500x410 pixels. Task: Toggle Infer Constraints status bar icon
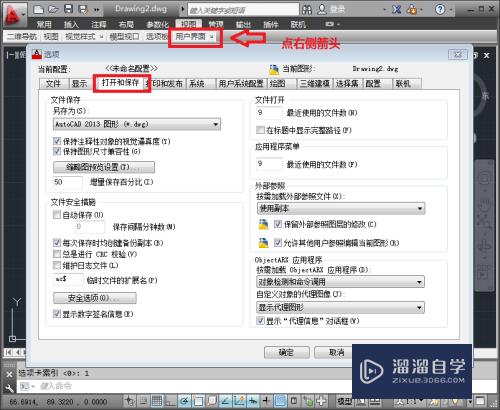coord(129,401)
